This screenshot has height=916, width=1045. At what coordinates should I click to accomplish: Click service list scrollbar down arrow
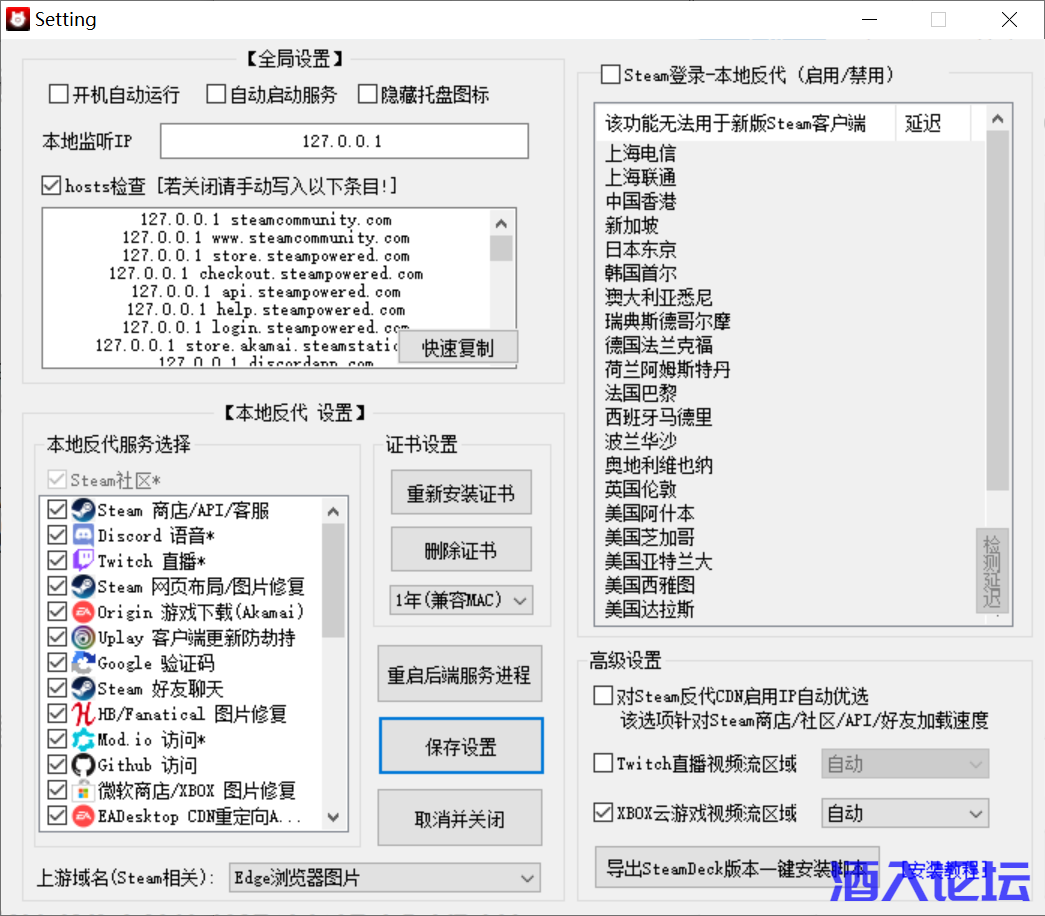pyautogui.click(x=333, y=817)
